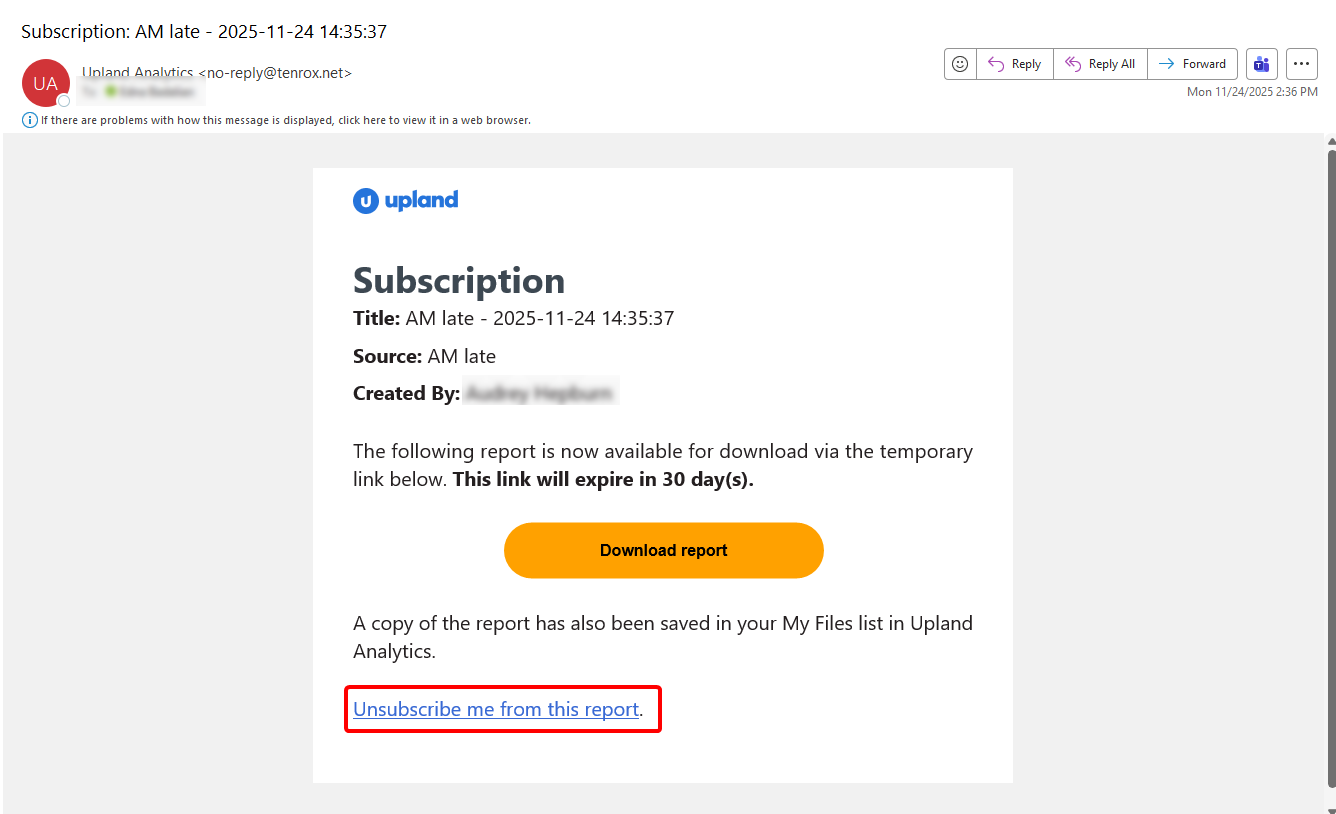Open the More actions ellipsis menu
Image resolution: width=1336 pixels, height=814 pixels.
1301,64
